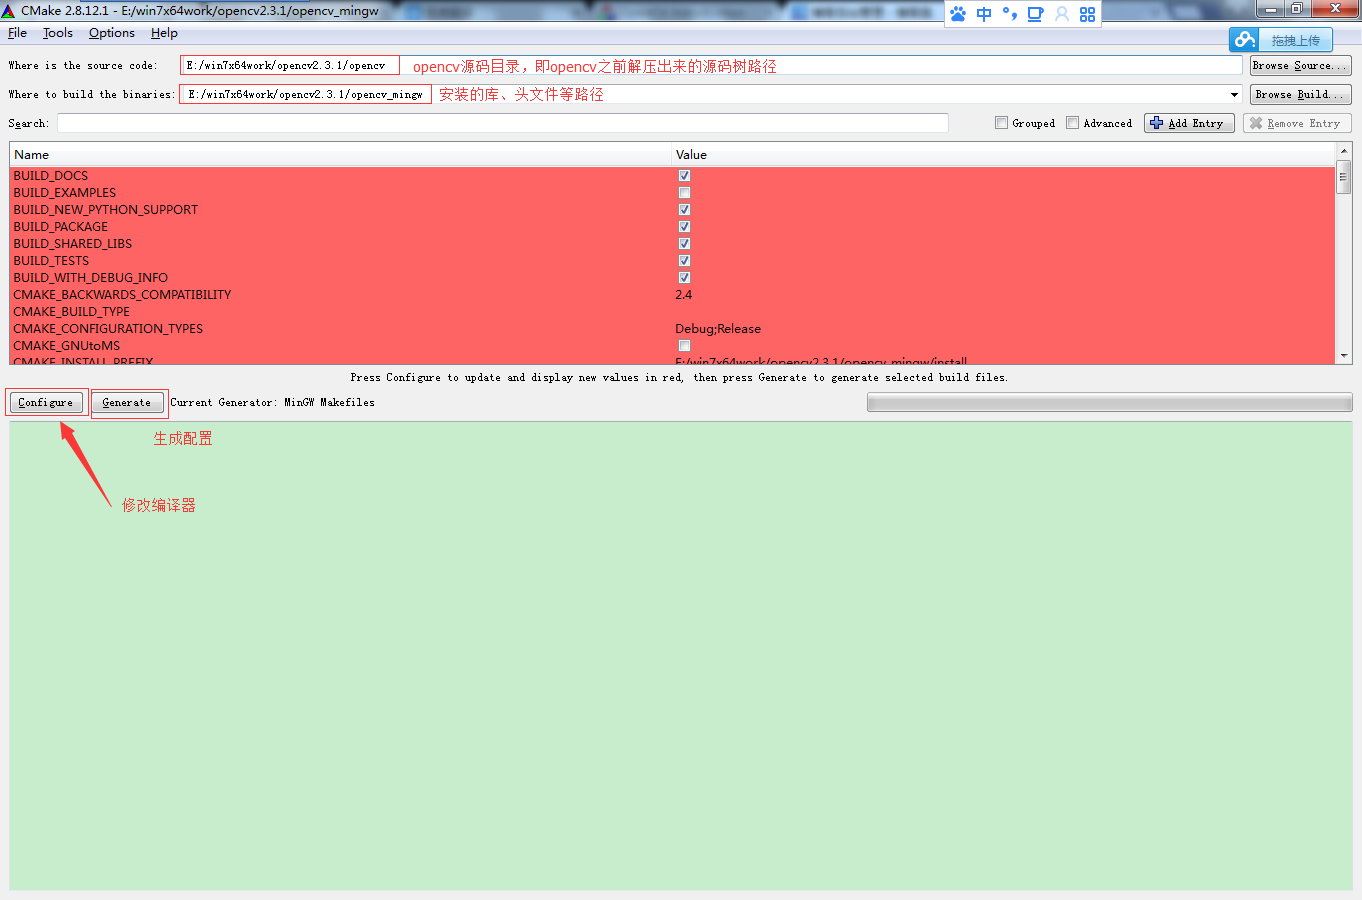Viewport: 1362px width, 900px height.
Task: Open the IME toolbox grid icon
Action: tap(1088, 14)
